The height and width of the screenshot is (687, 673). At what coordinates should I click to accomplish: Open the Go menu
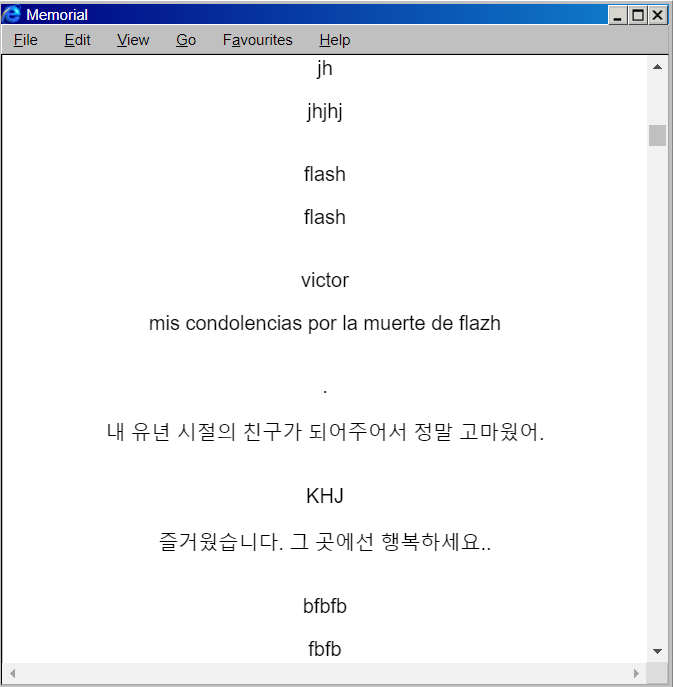[186, 40]
